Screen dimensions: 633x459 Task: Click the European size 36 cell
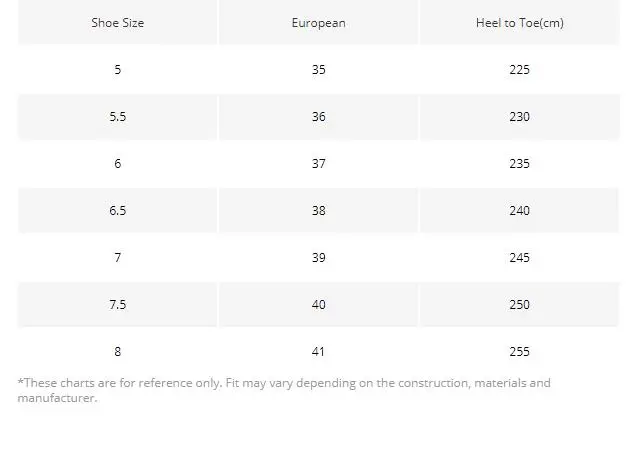pyautogui.click(x=318, y=117)
